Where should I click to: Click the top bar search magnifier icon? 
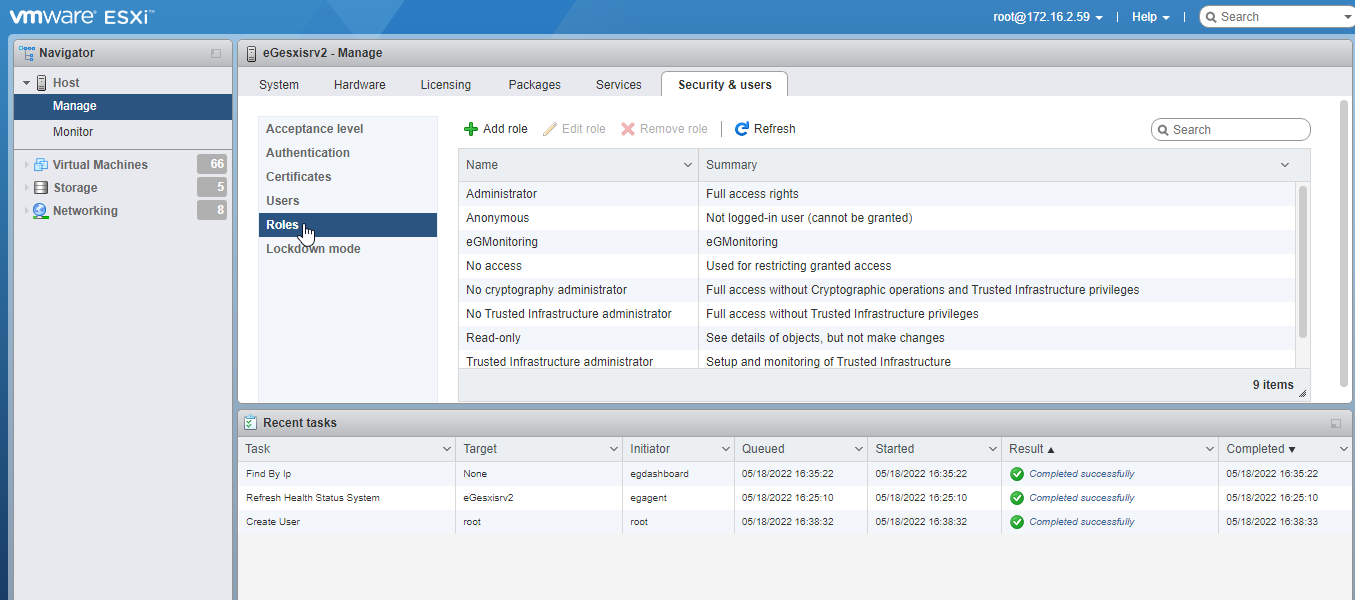[1212, 17]
